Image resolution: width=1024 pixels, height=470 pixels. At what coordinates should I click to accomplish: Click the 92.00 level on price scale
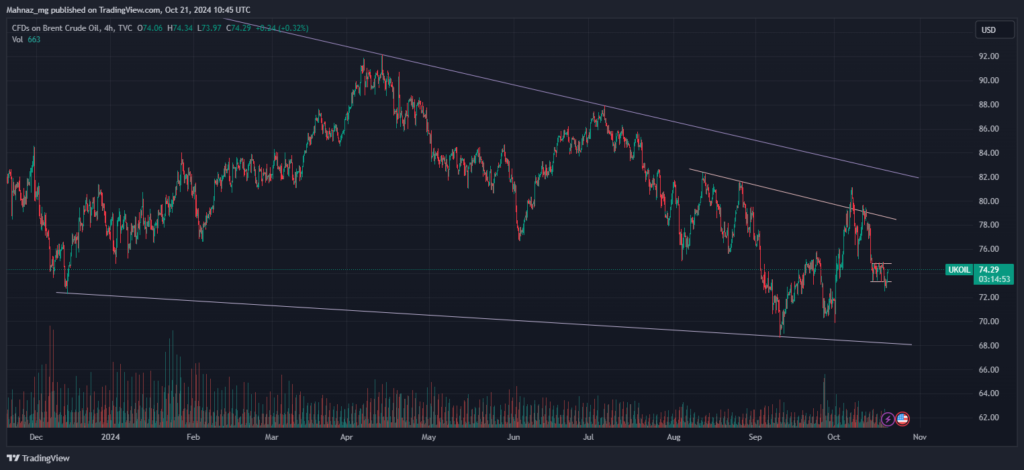[989, 57]
